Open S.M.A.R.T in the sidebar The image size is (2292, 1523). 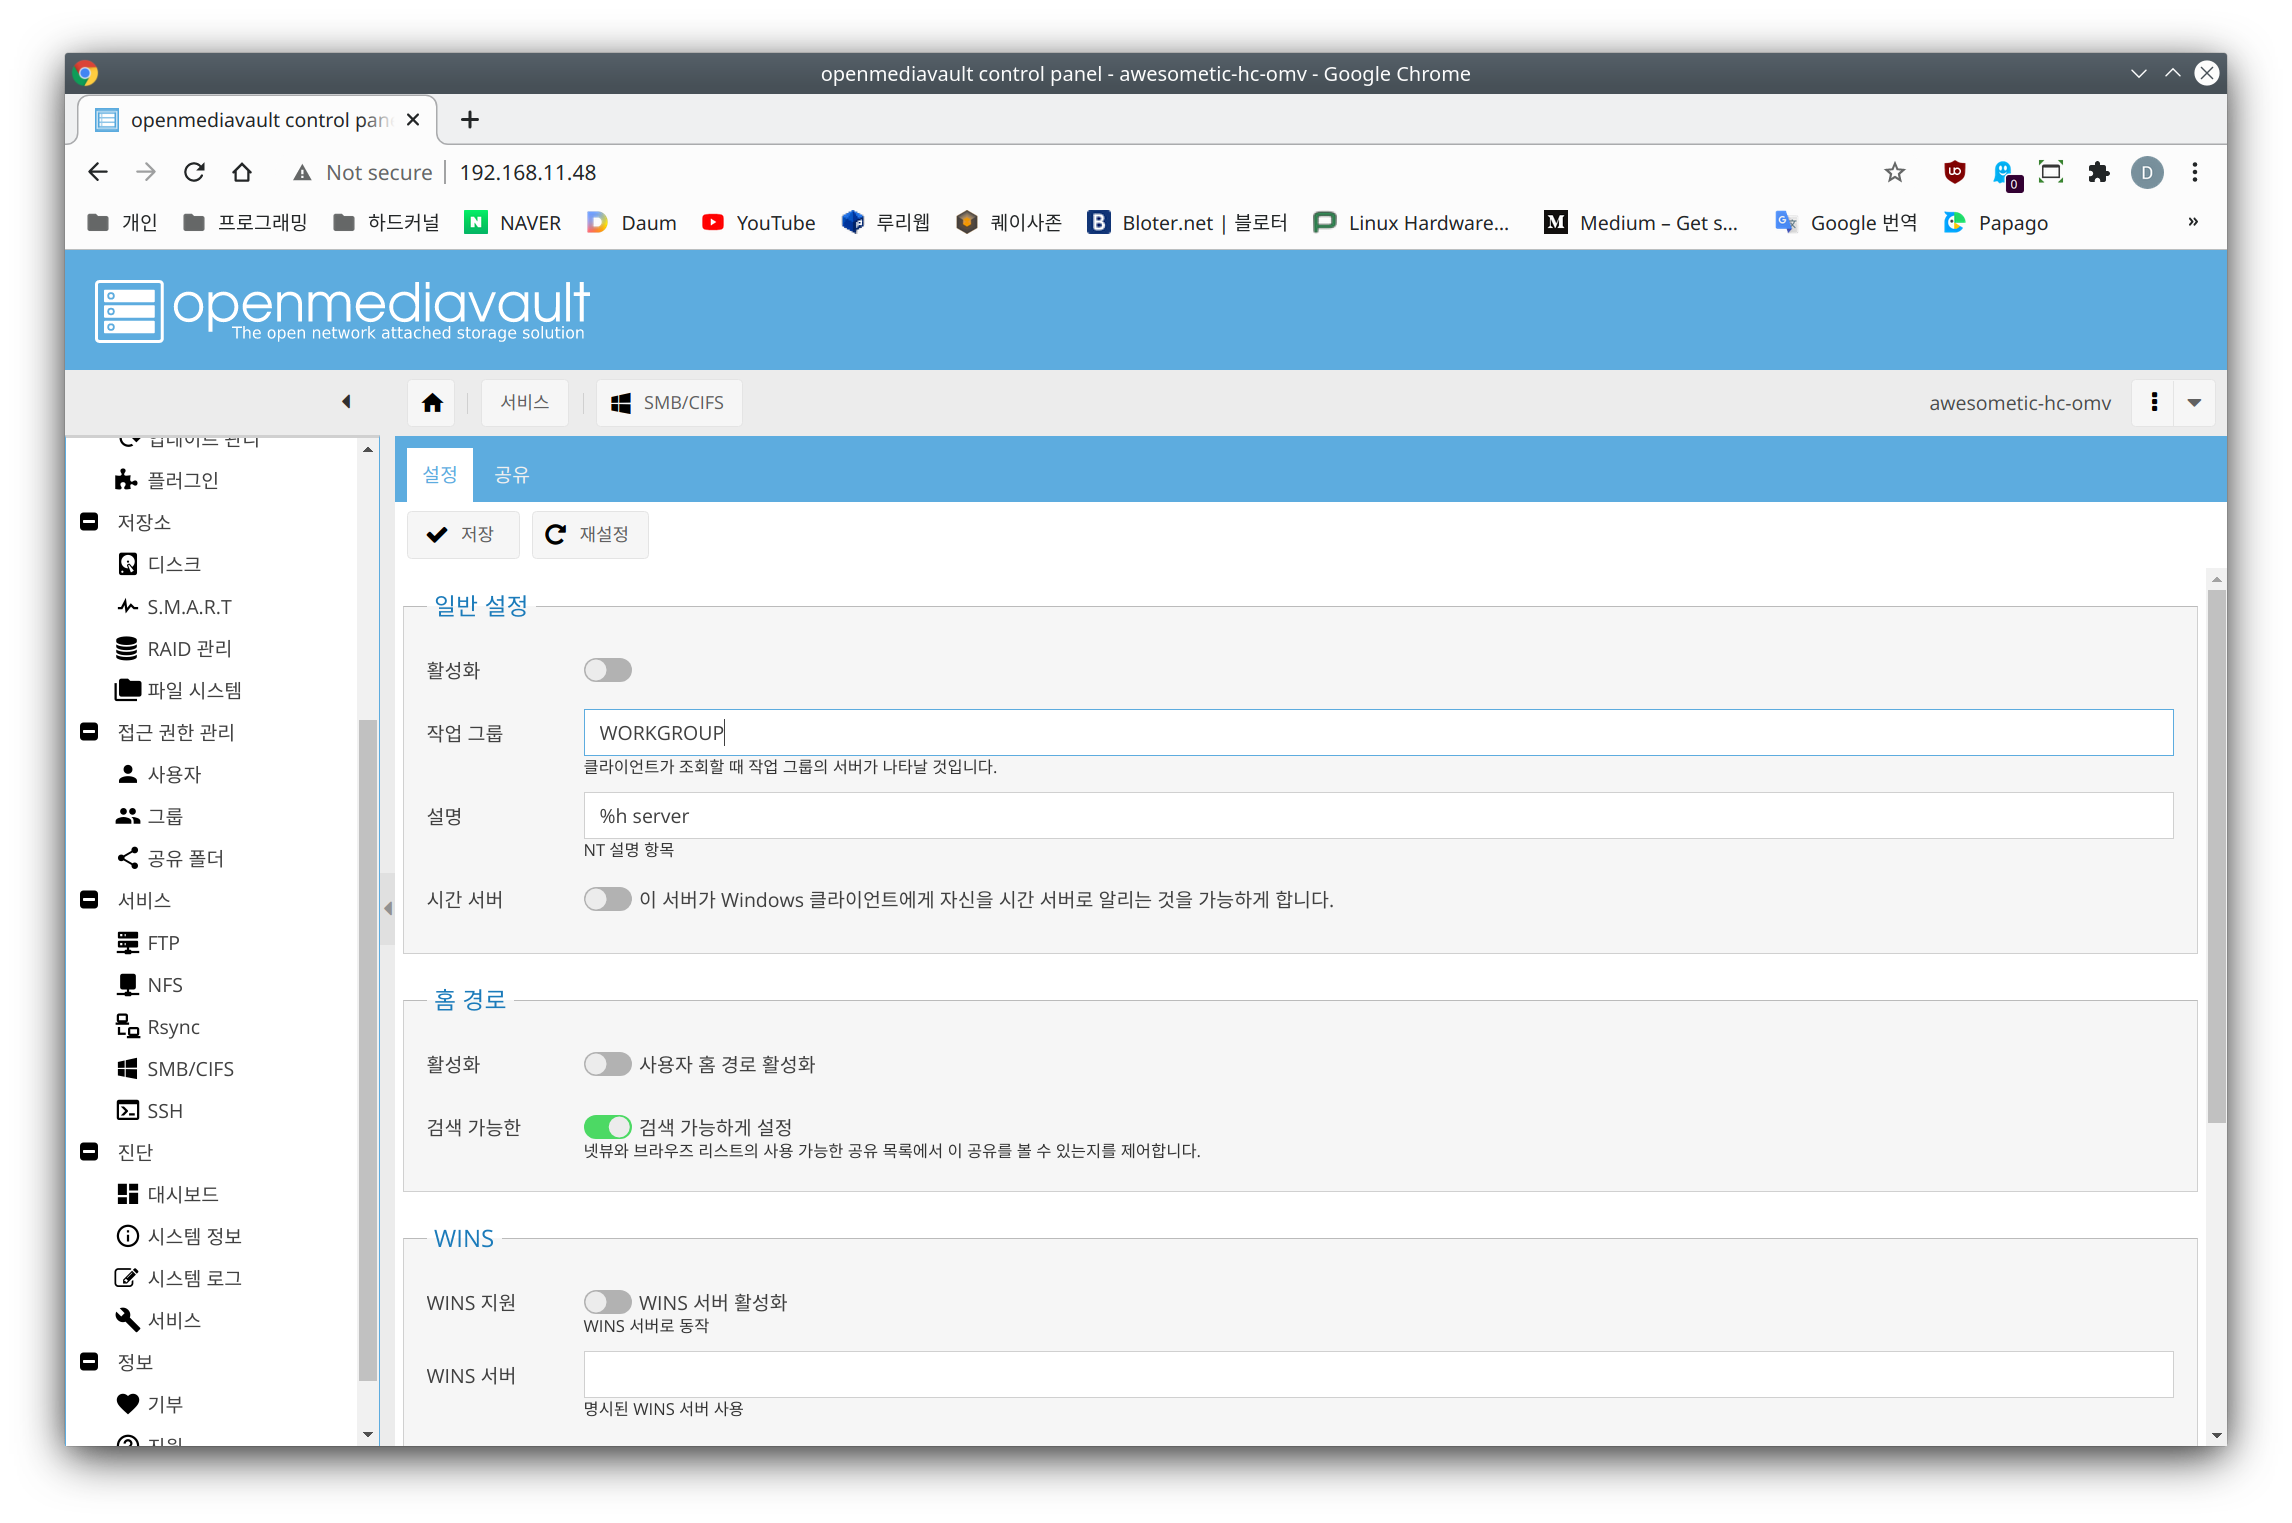(x=188, y=607)
